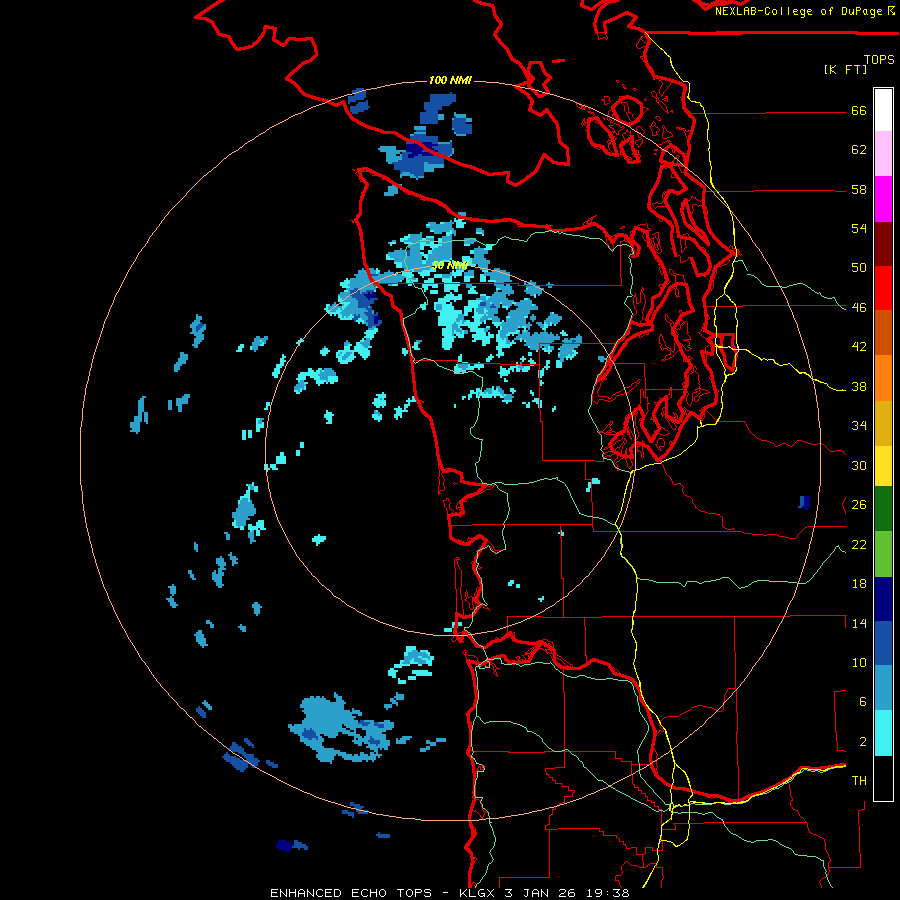
Task: Click the '[K FT]' legend units label
Action: click(845, 69)
